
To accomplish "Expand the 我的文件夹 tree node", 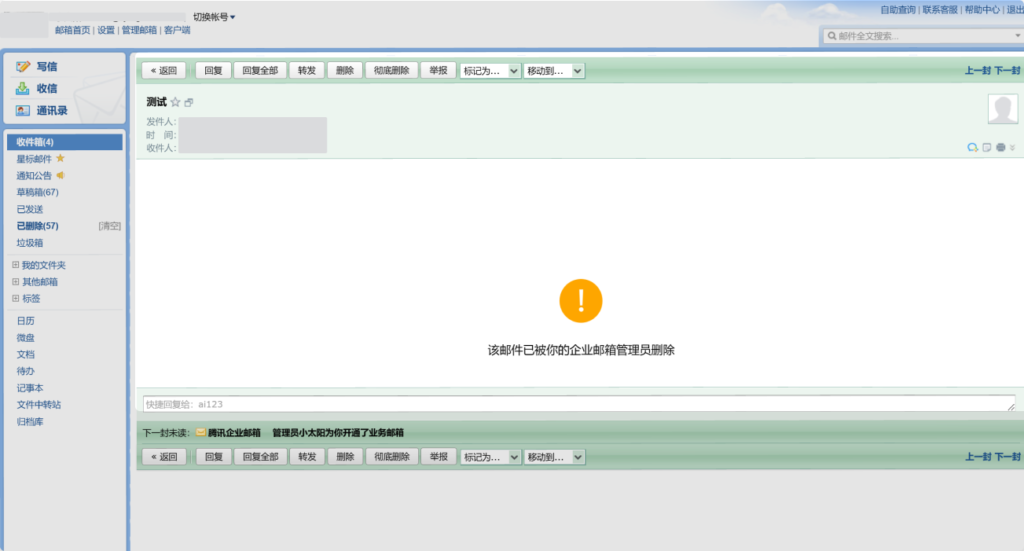I will coord(15,265).
